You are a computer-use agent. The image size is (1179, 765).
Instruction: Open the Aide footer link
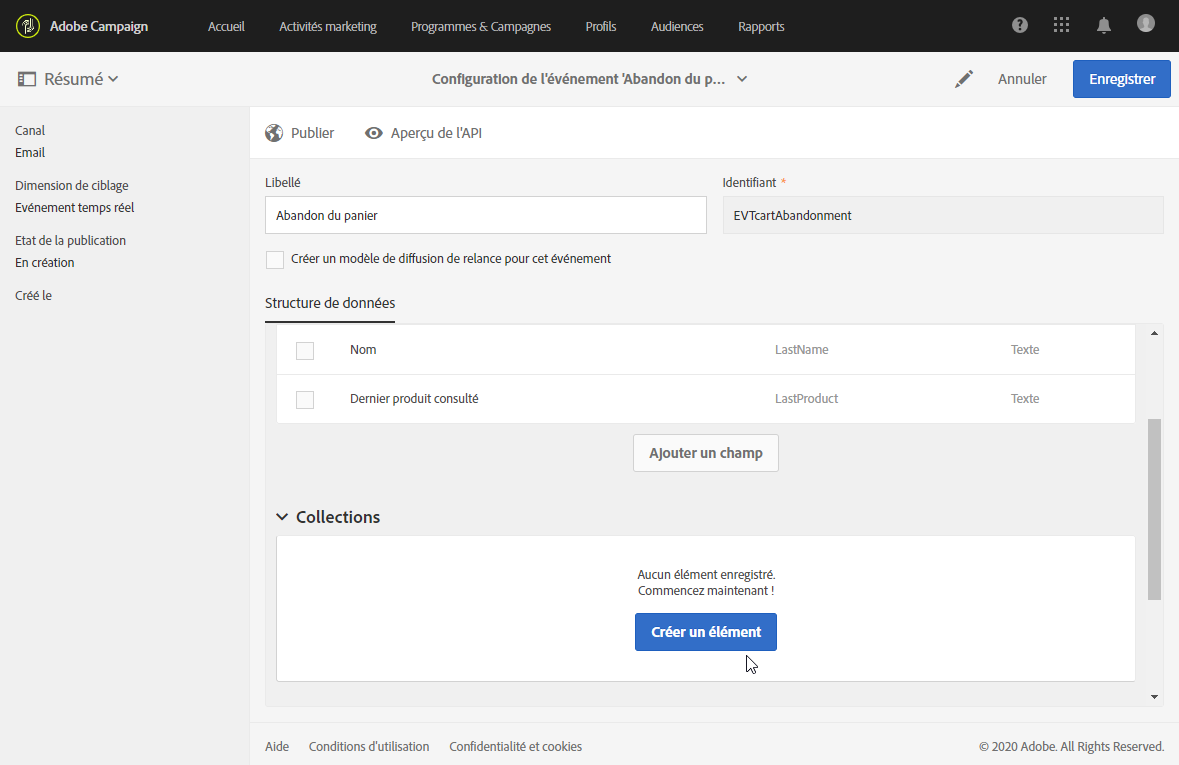[277, 746]
